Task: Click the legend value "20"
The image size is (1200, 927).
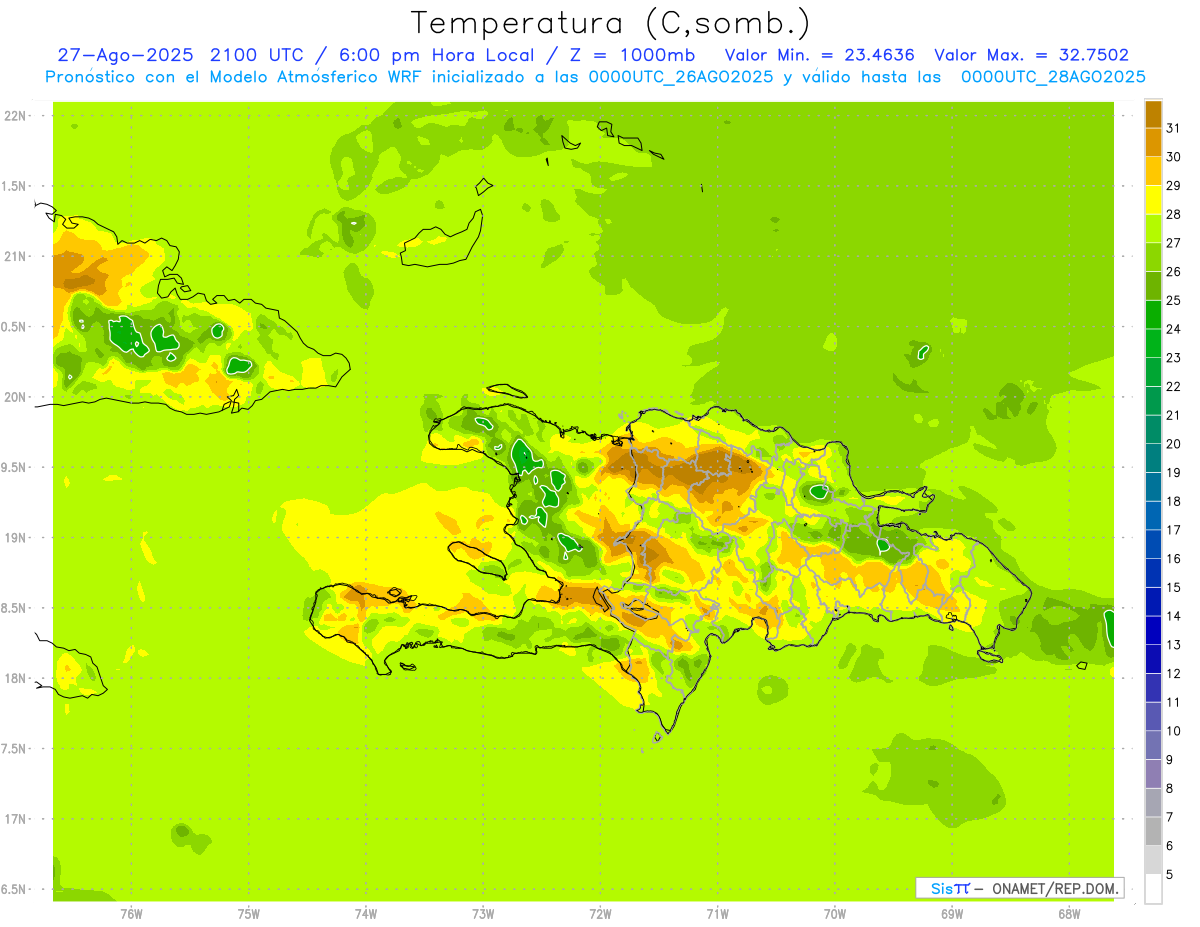Action: click(1174, 444)
